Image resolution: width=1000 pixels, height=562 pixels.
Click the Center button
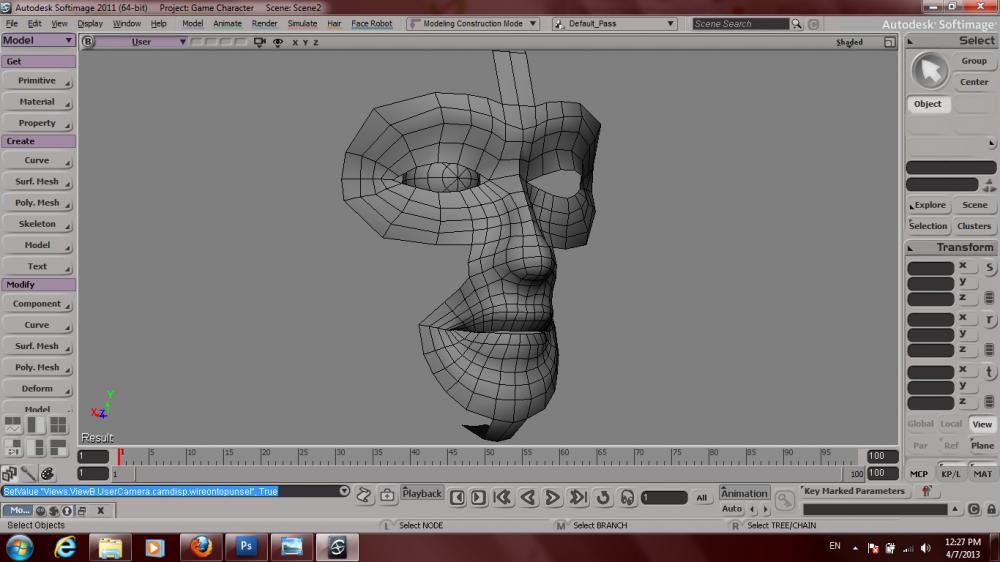[x=974, y=82]
